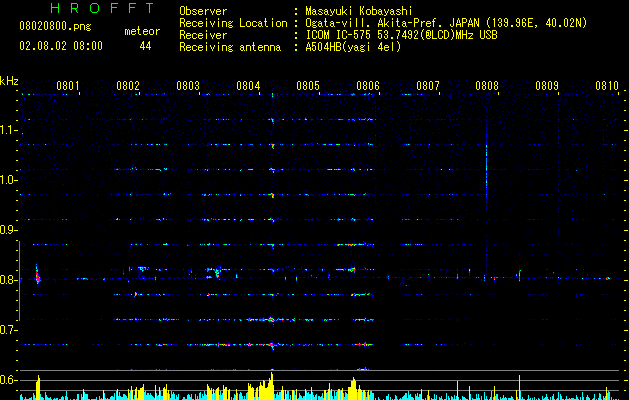Click the timestamp 02.08.02 08:00
This screenshot has width=629, height=400.
[61, 46]
